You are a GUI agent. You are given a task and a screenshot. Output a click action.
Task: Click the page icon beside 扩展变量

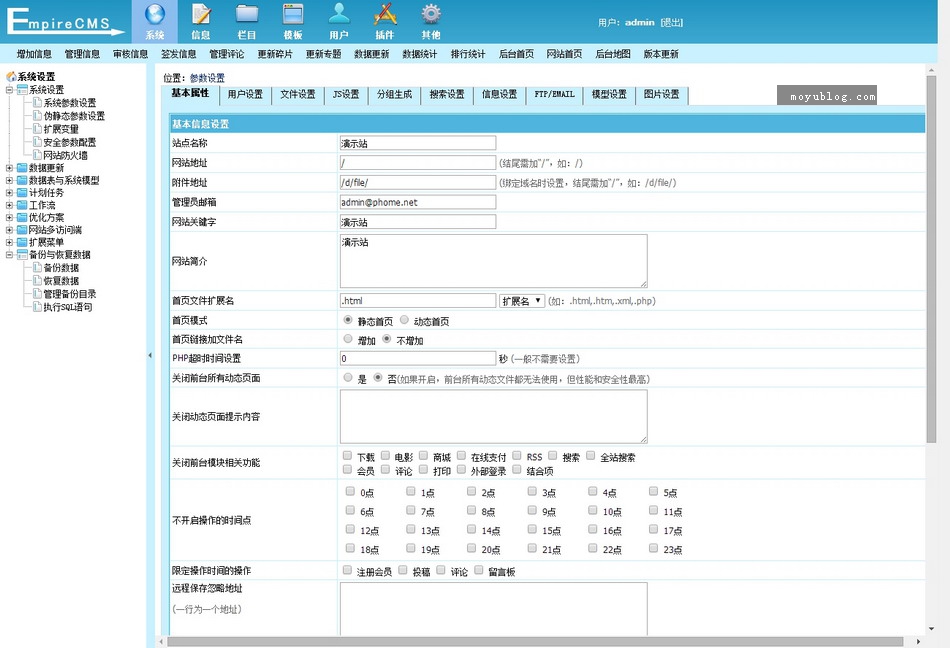point(38,129)
